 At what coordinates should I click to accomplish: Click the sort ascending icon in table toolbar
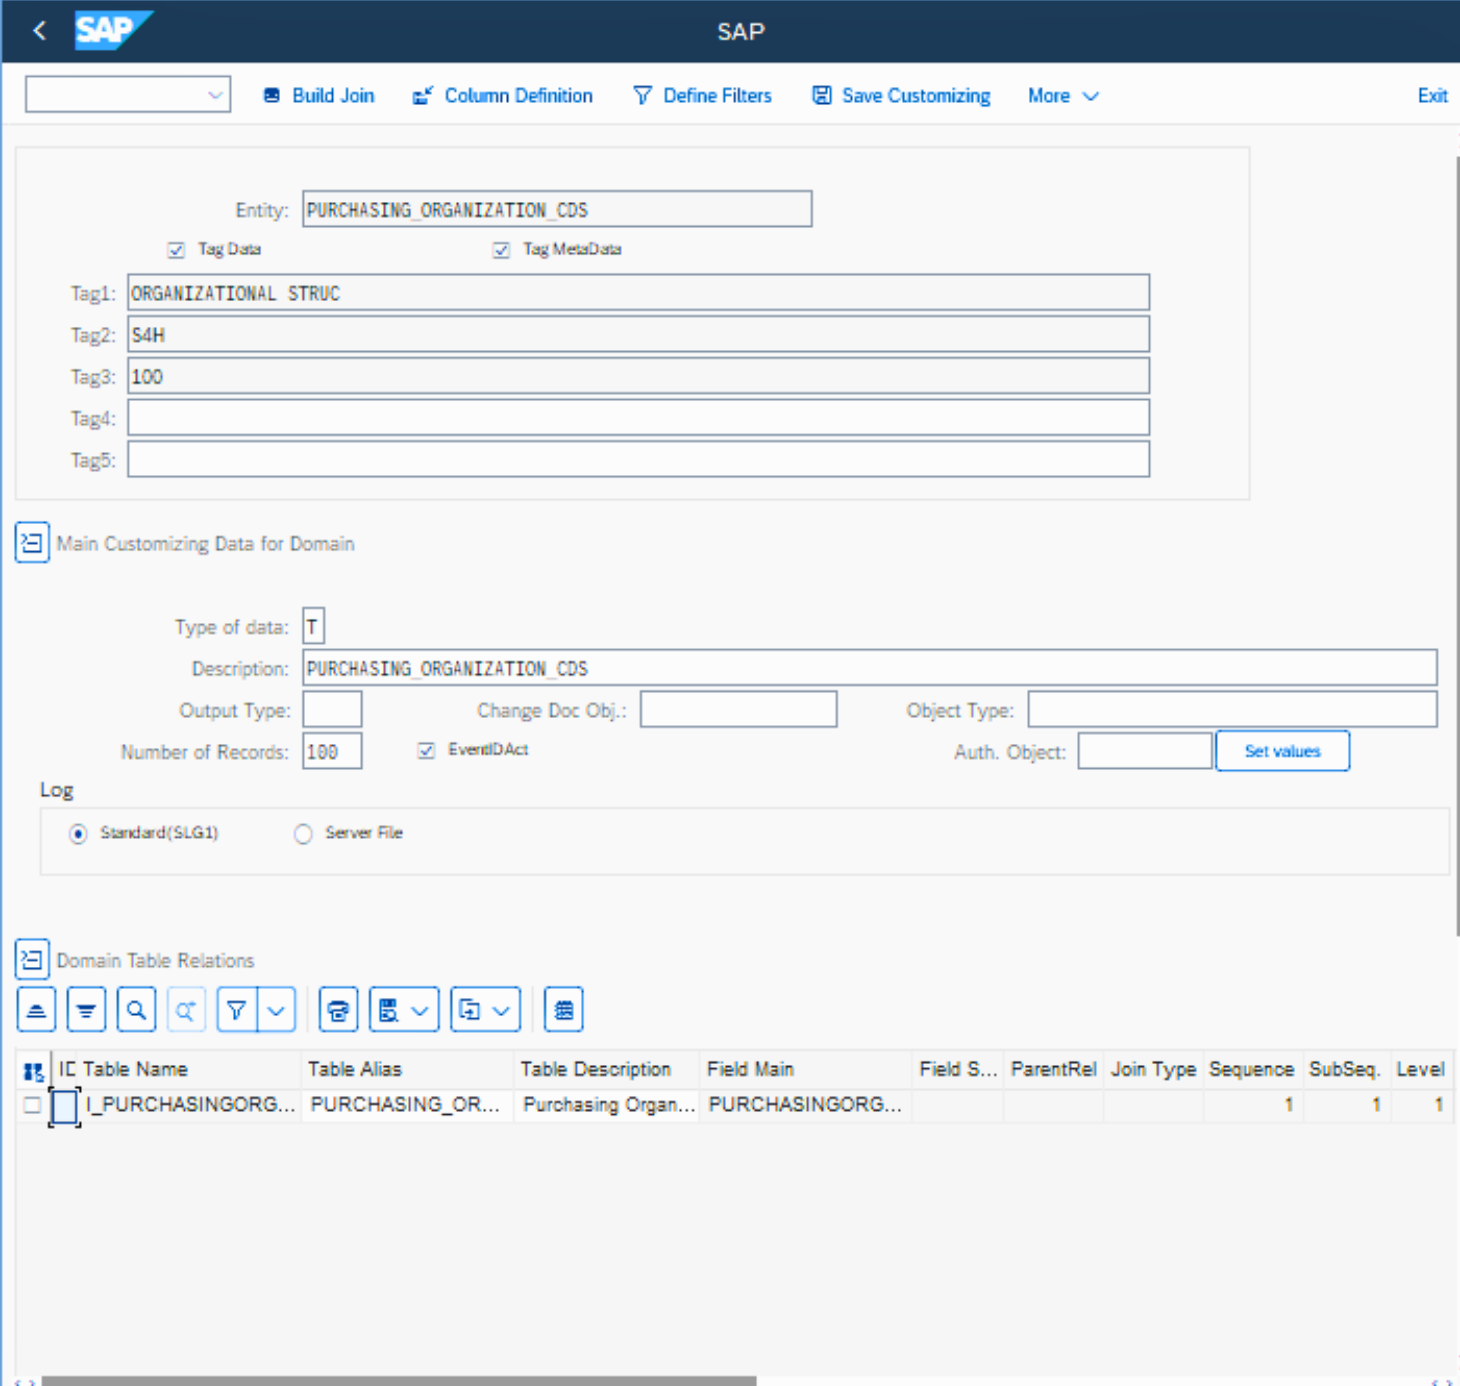[36, 1010]
